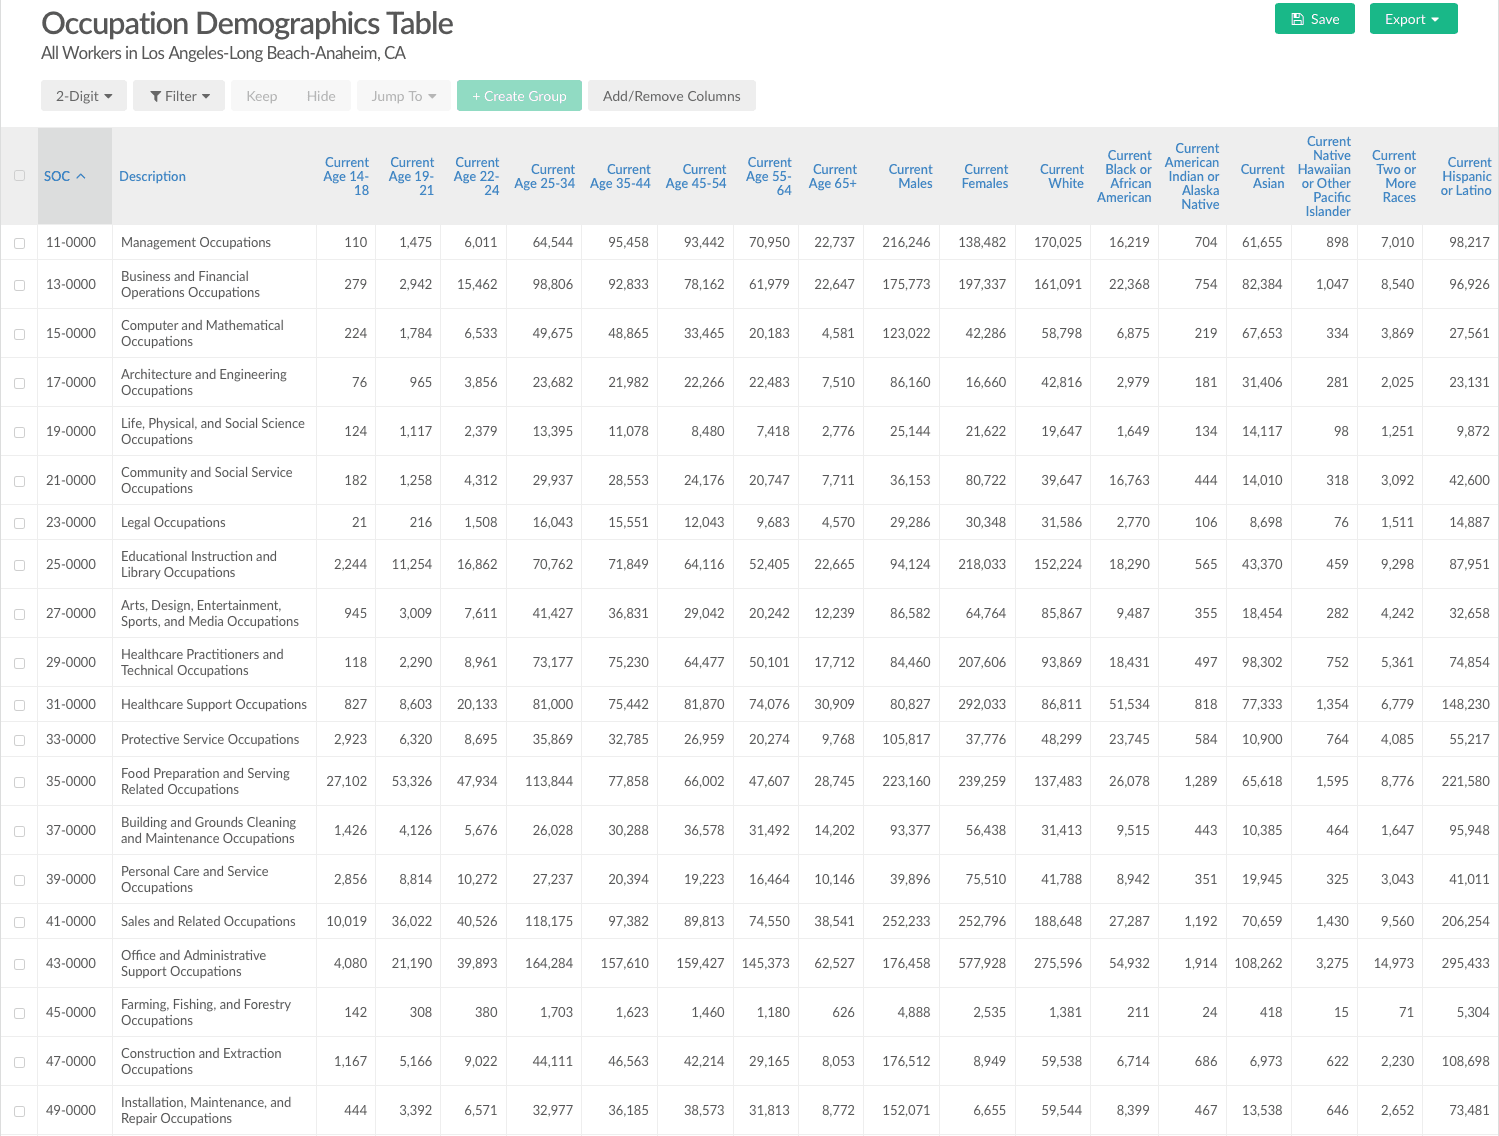1499x1136 pixels.
Task: Open the Export dropdown menu
Action: pyautogui.click(x=1412, y=19)
